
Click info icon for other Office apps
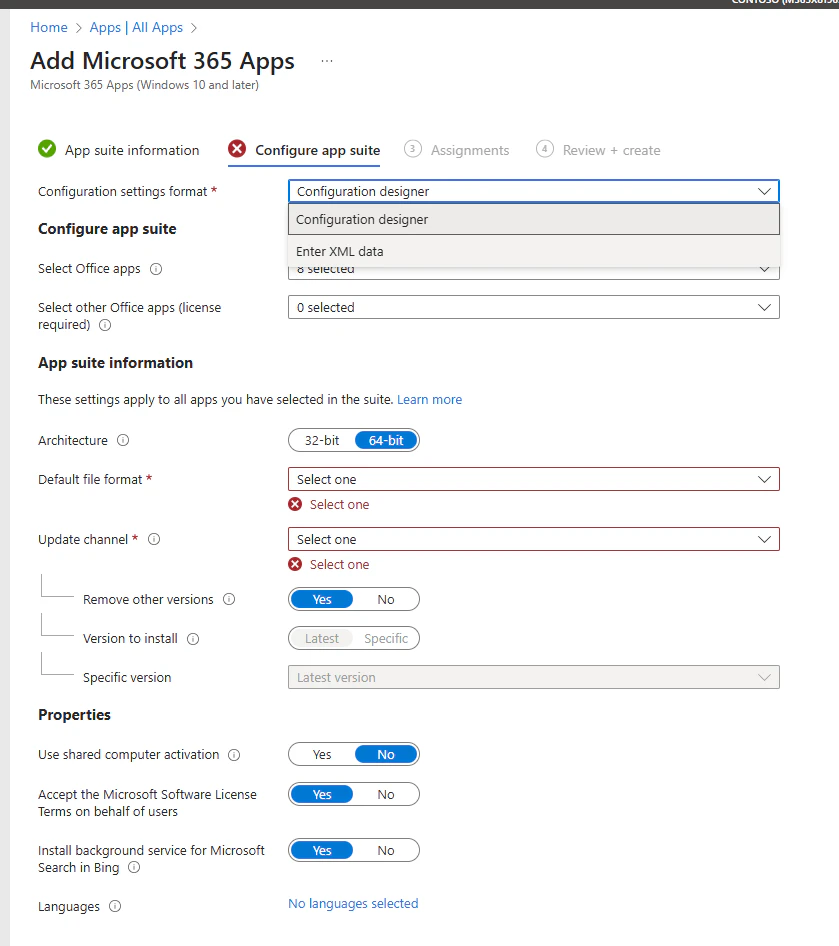click(x=105, y=325)
